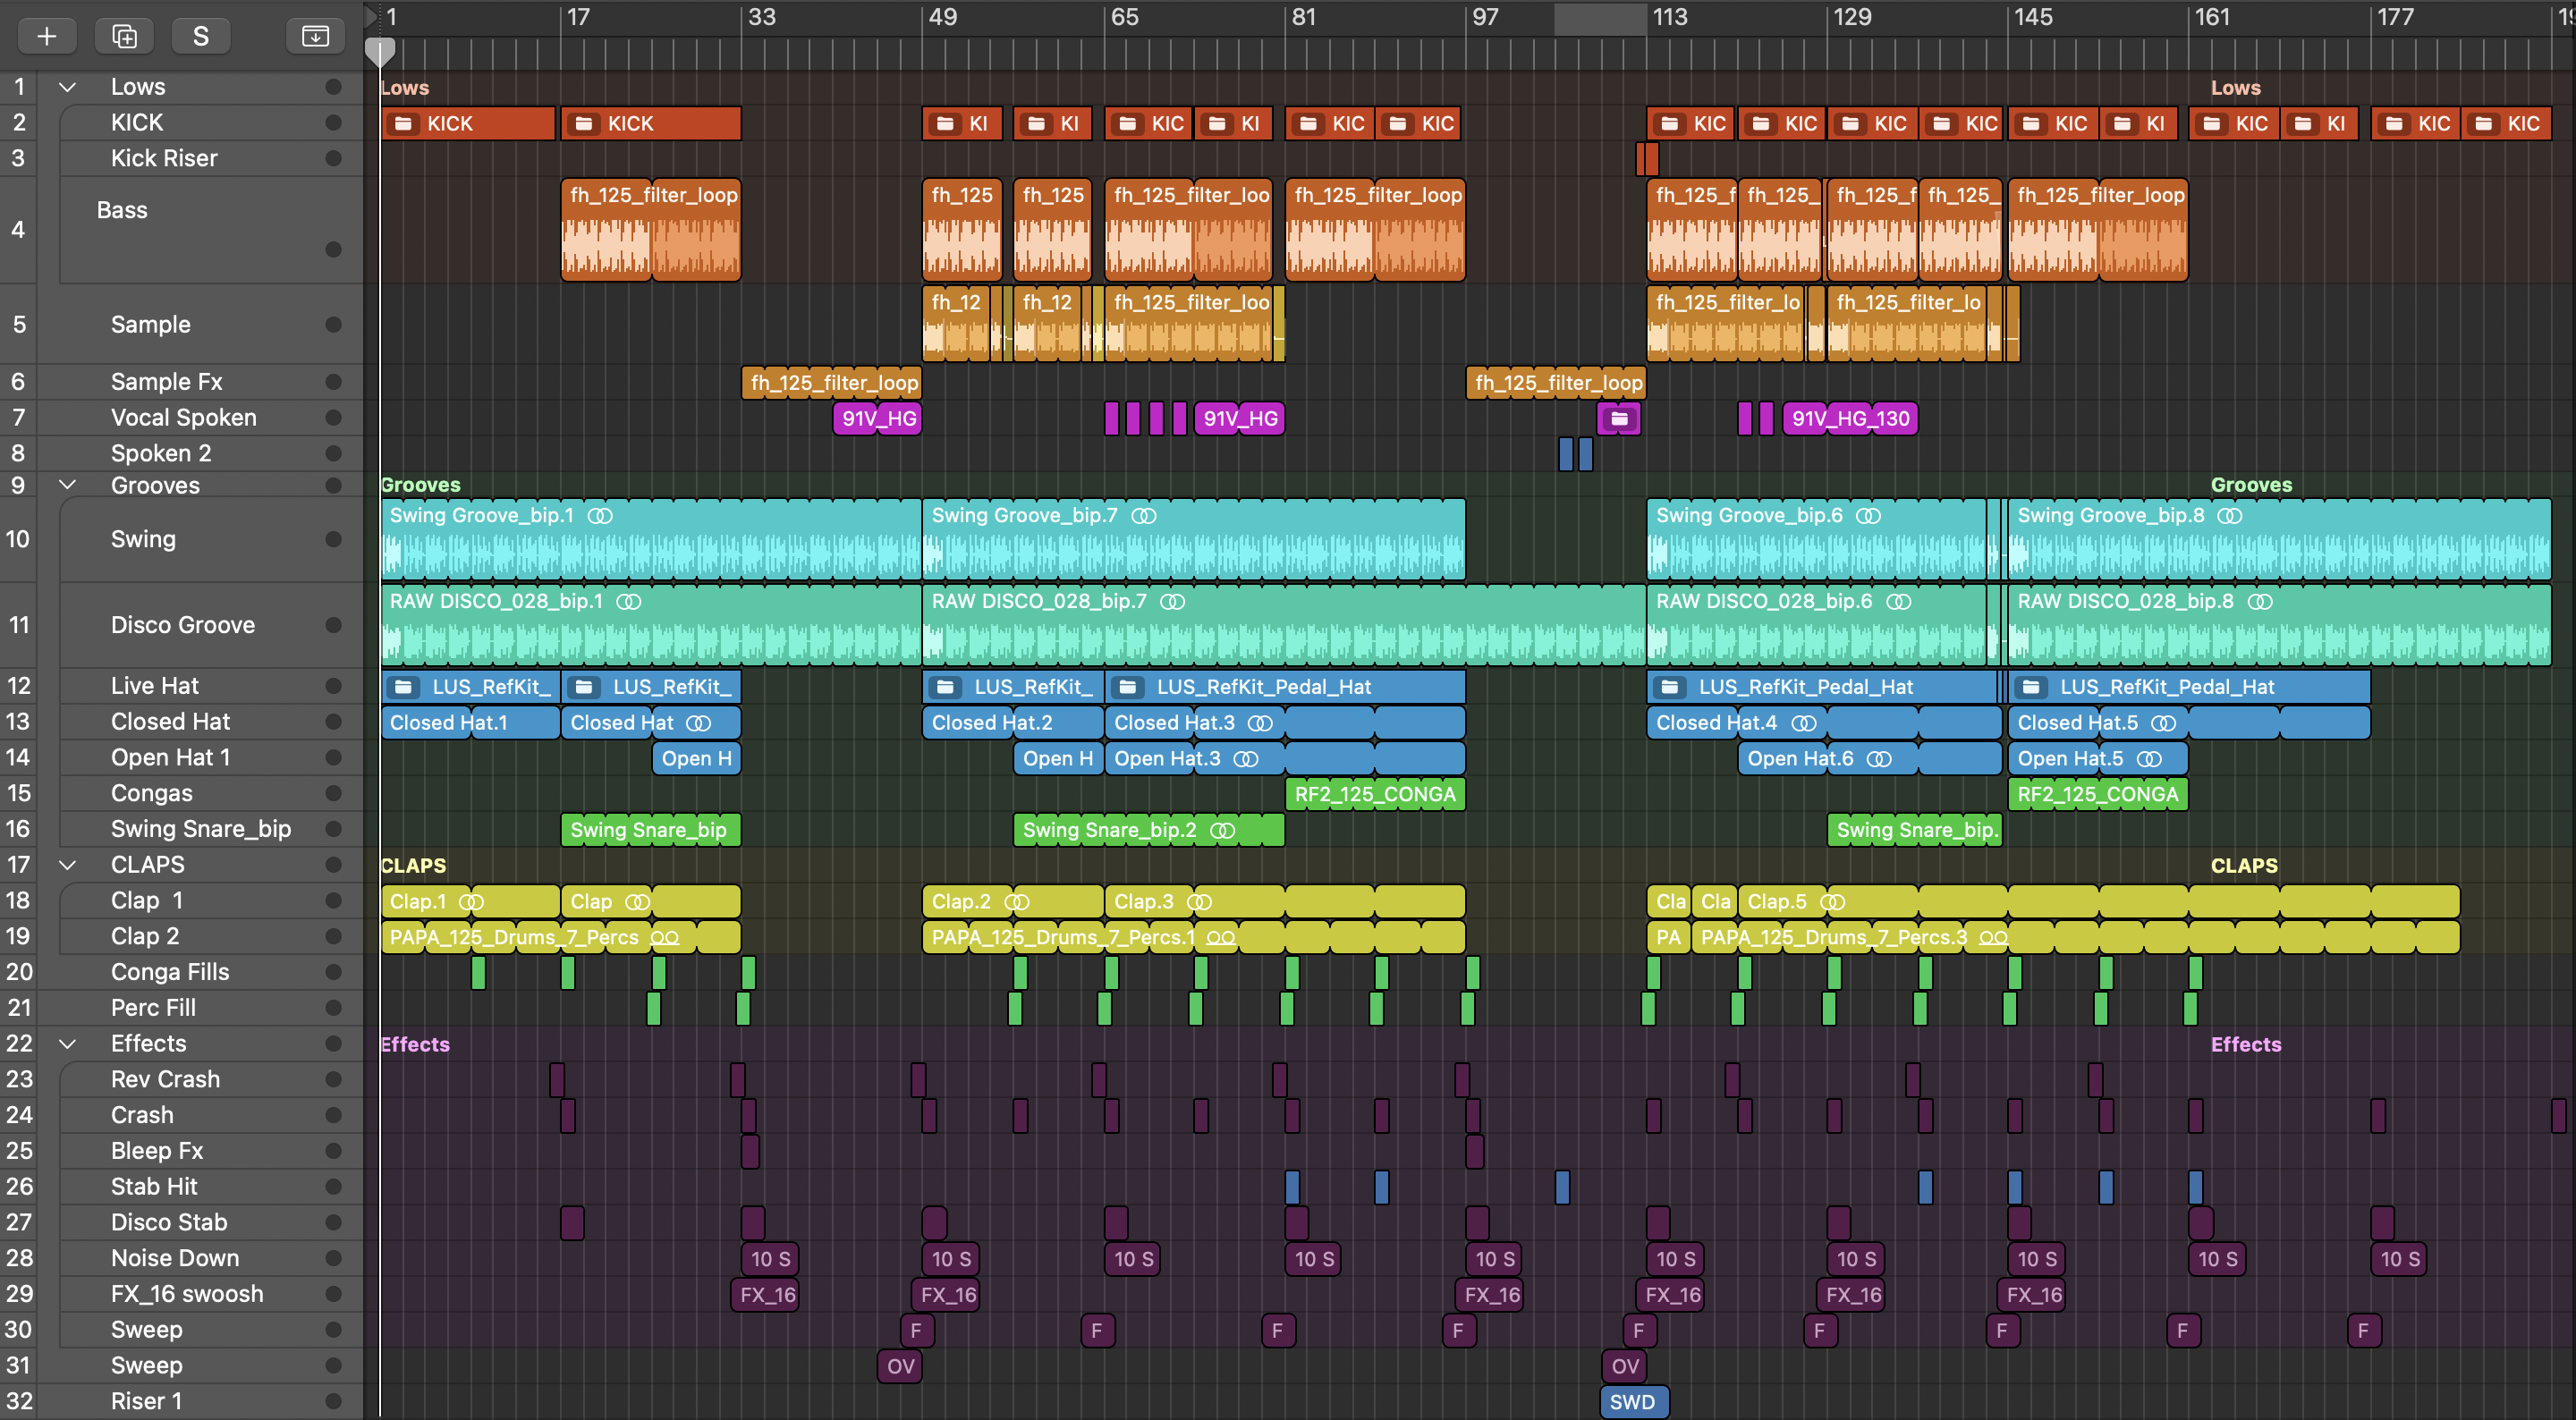2576x1420 pixels.
Task: Click the folder icon on first KICK region
Action: point(404,124)
